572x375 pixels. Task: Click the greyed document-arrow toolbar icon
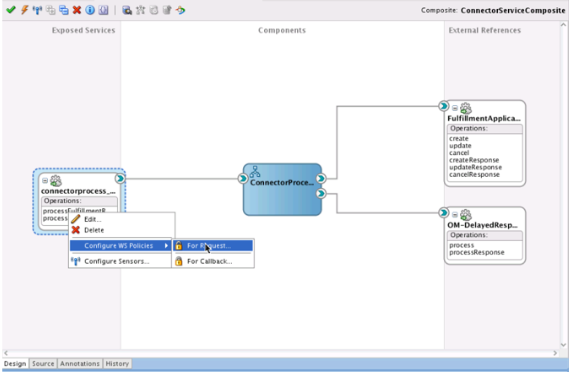click(x=167, y=10)
